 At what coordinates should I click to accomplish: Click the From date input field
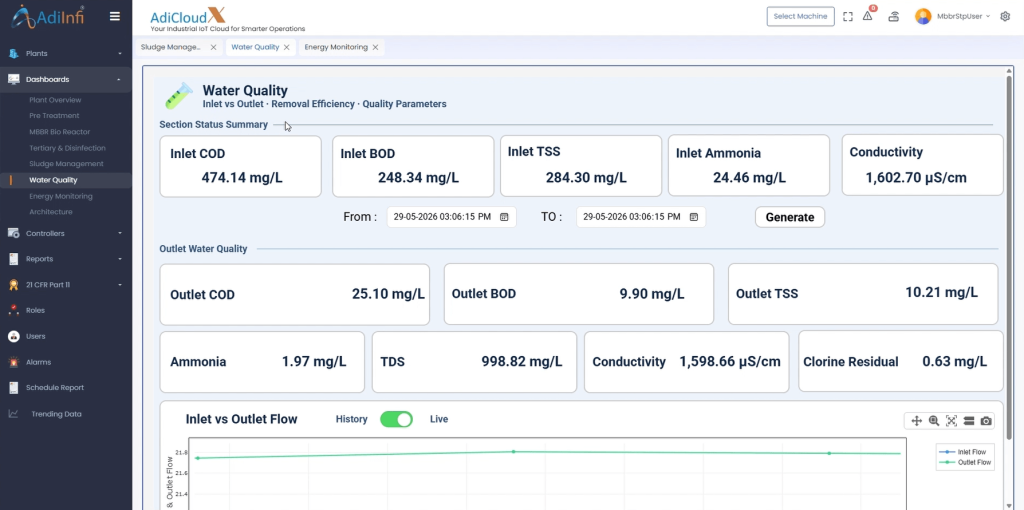pos(451,217)
